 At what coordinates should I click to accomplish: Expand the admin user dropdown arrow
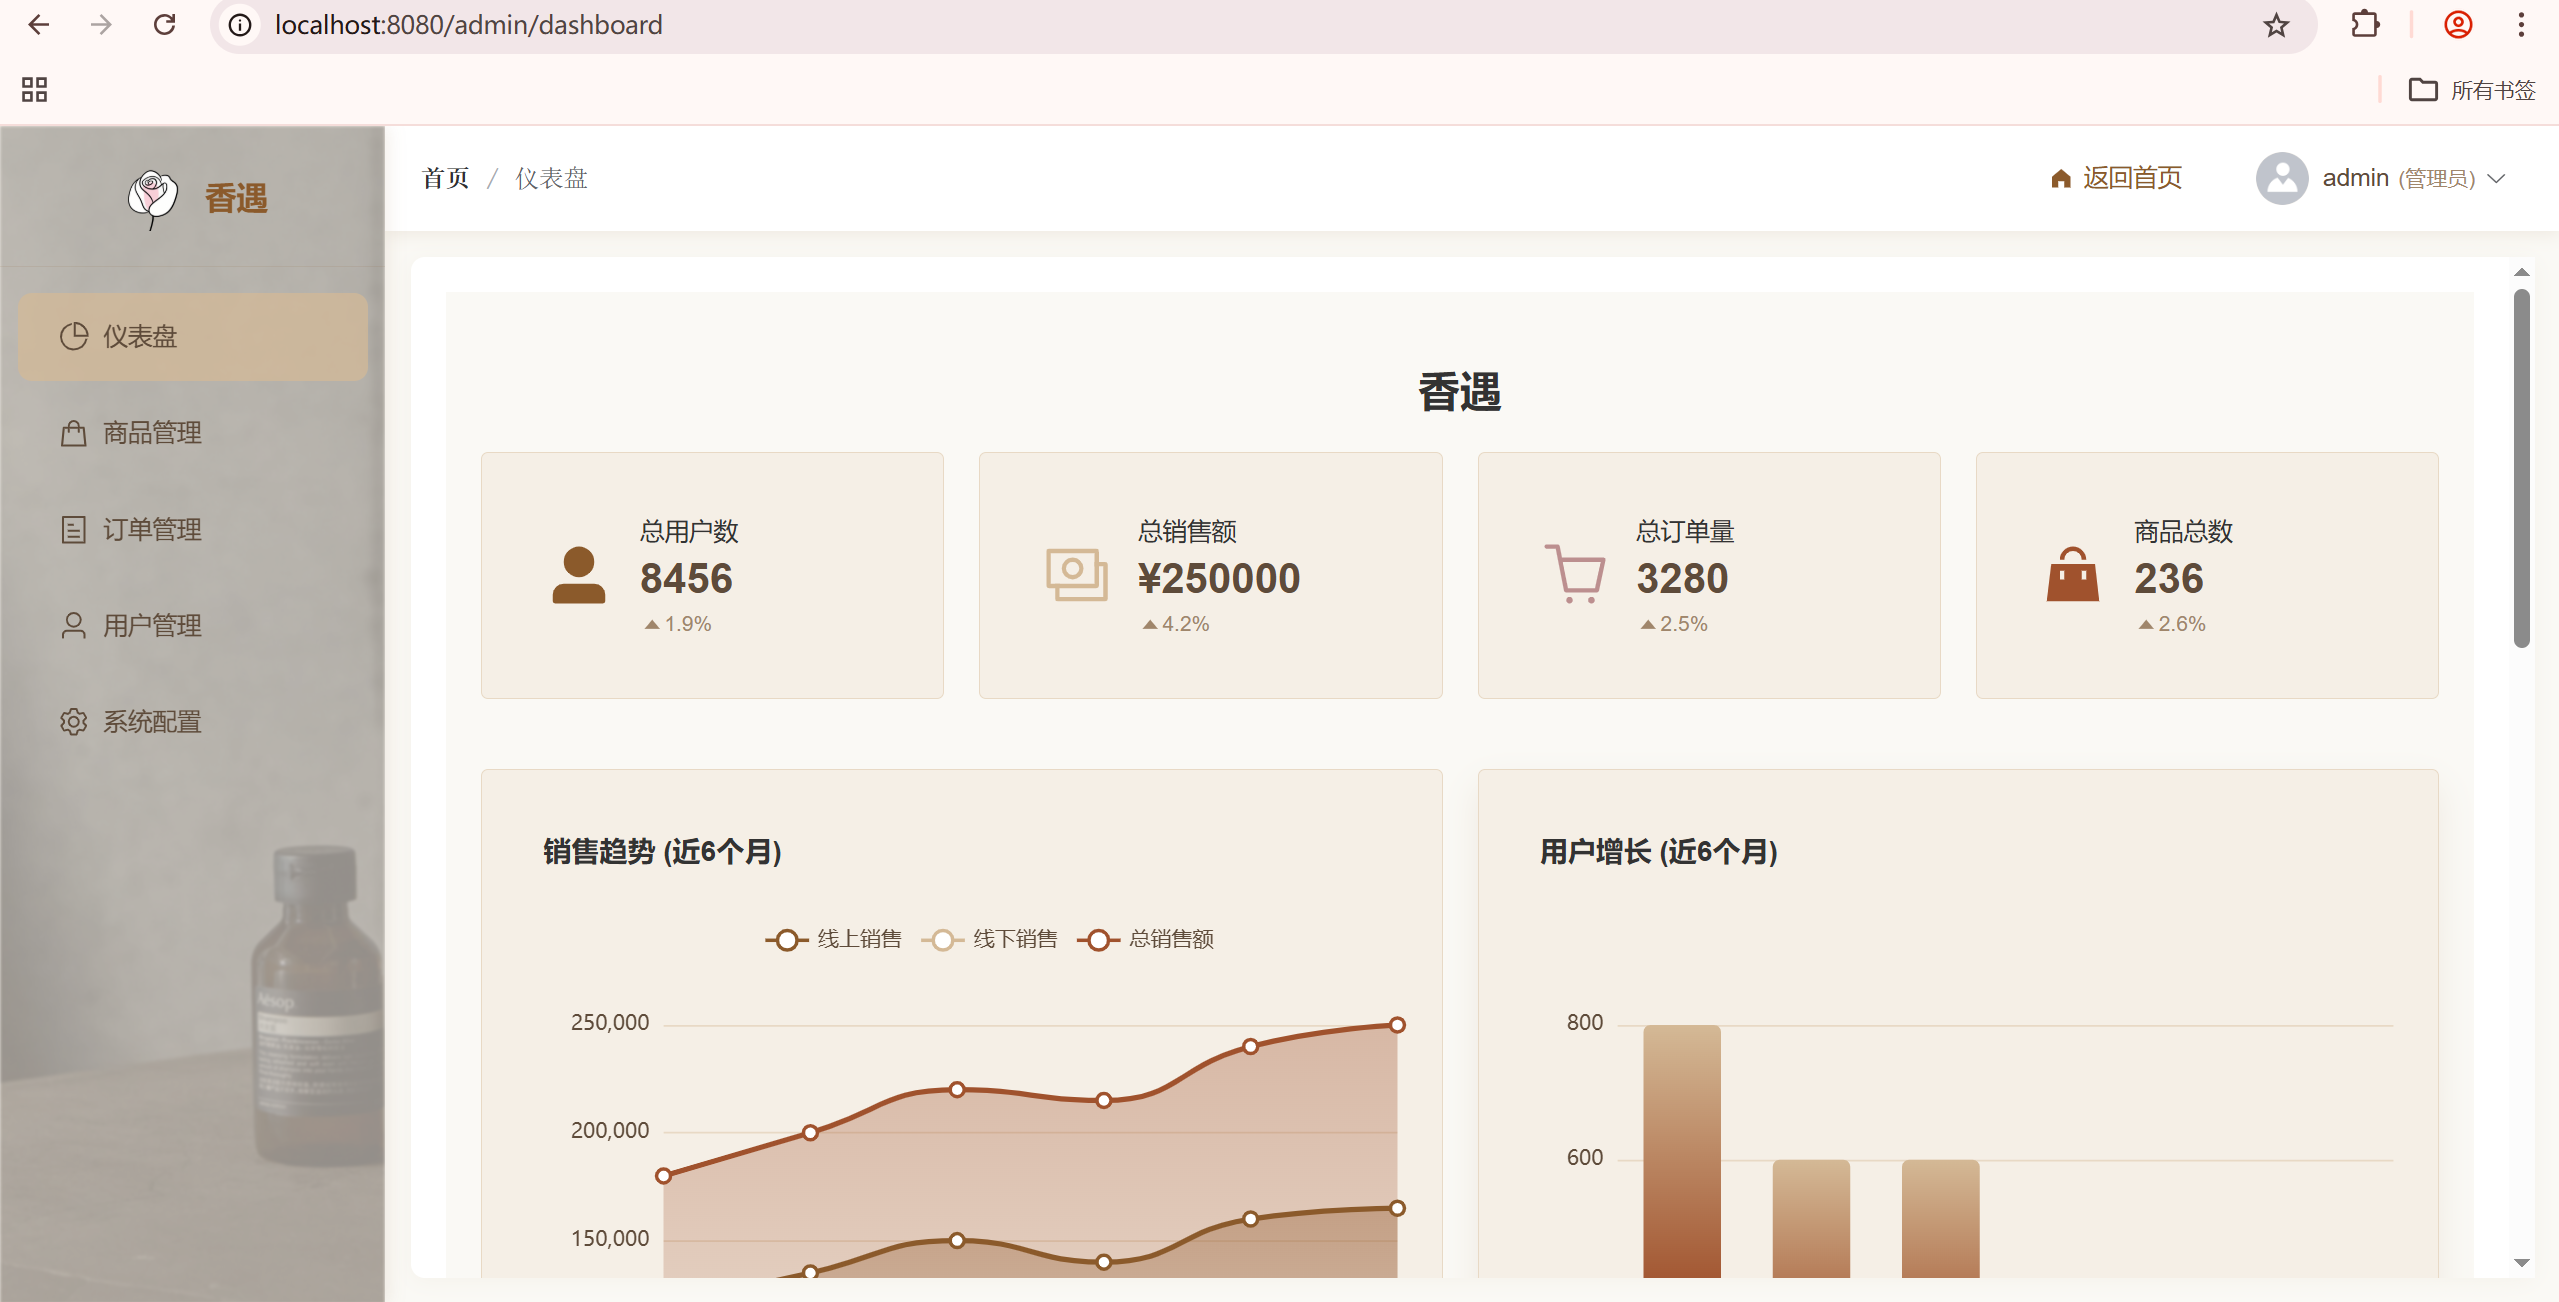(2497, 179)
